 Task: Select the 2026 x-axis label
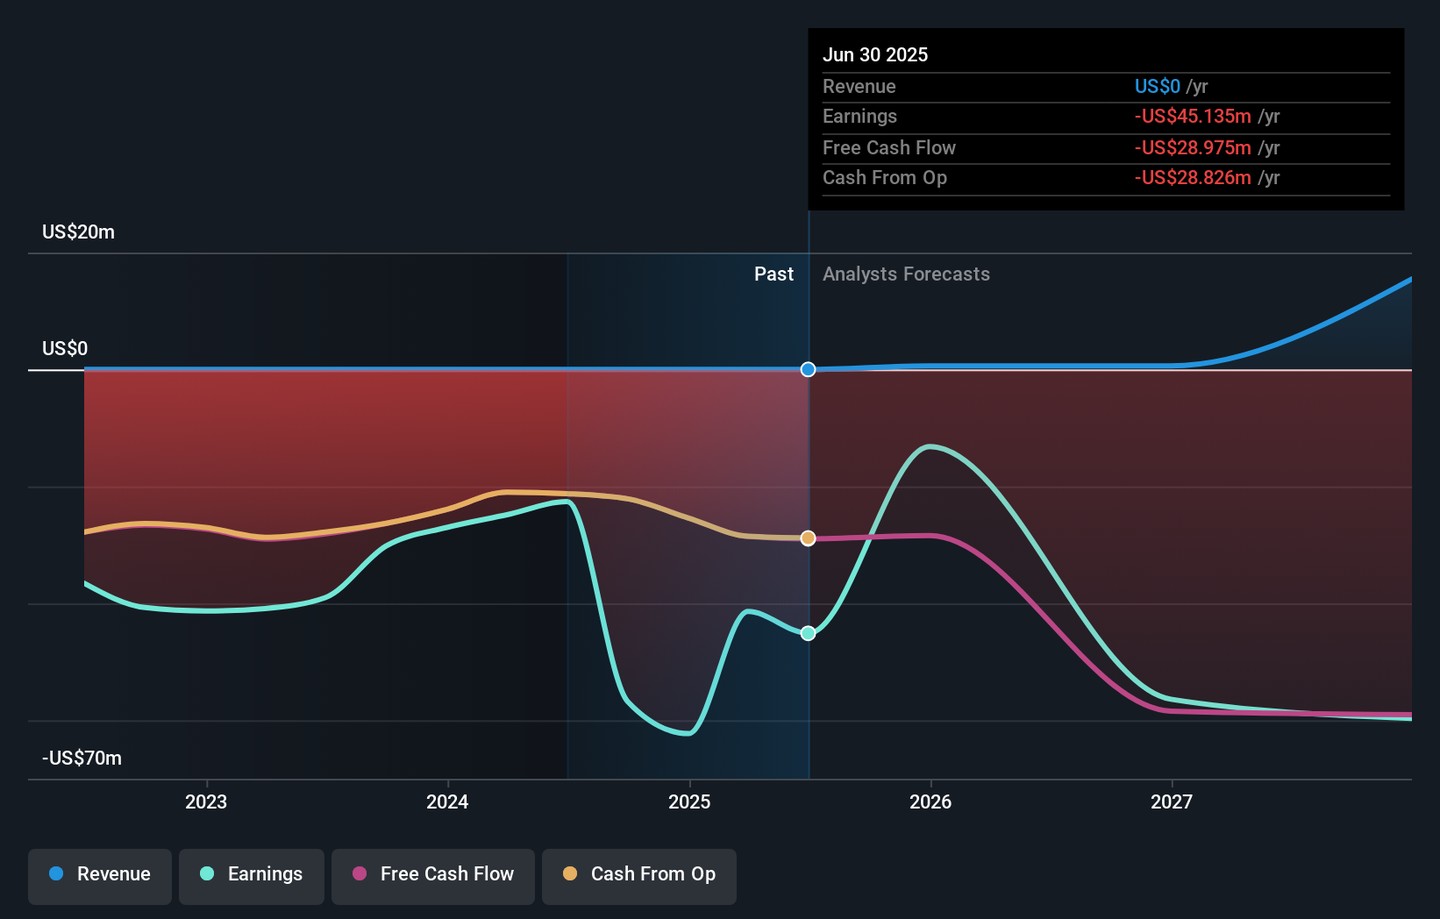pyautogui.click(x=930, y=802)
